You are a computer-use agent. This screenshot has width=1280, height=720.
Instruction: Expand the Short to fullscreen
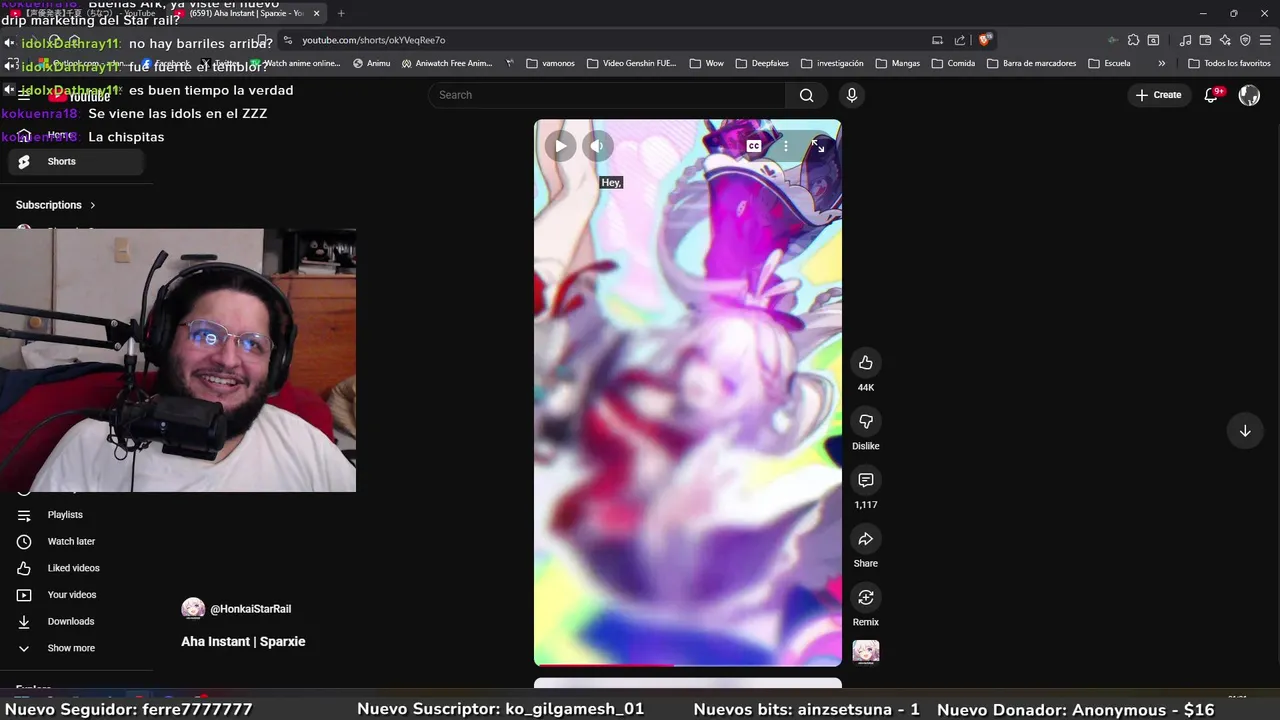[818, 146]
